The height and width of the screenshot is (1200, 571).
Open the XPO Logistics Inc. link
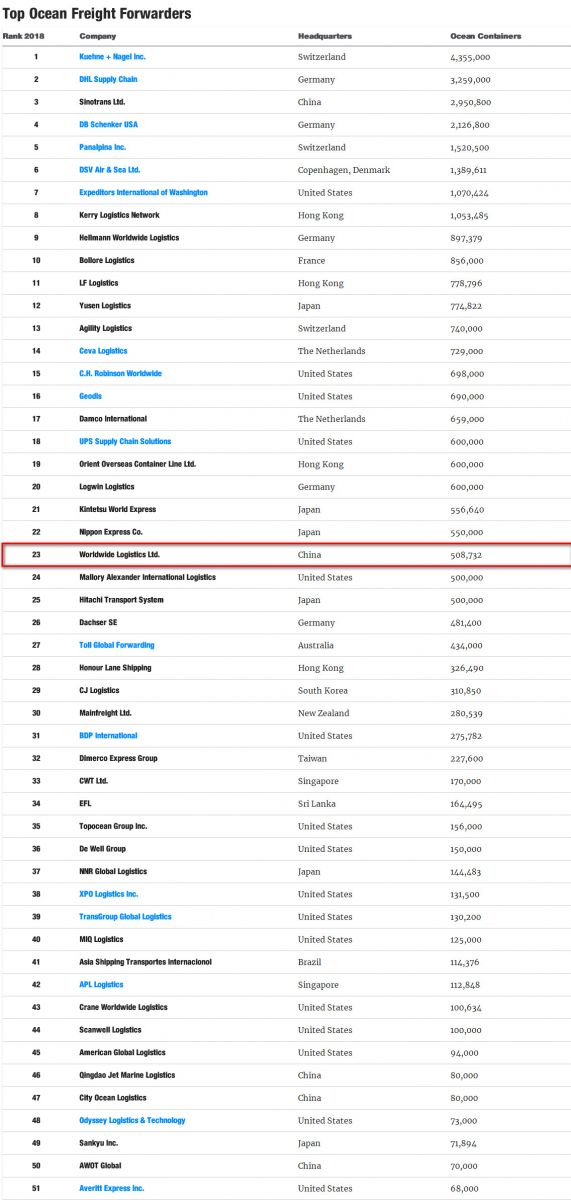(108, 894)
